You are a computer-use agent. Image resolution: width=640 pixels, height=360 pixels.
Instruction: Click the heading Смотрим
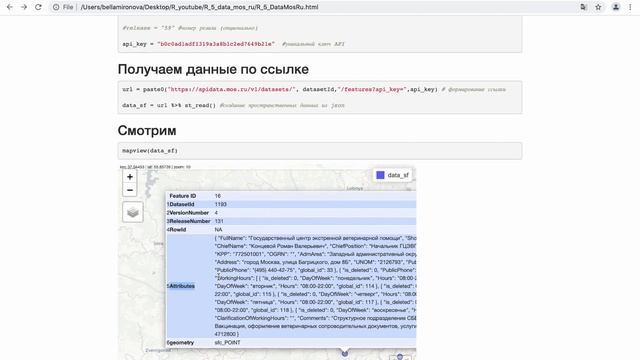[x=147, y=131]
